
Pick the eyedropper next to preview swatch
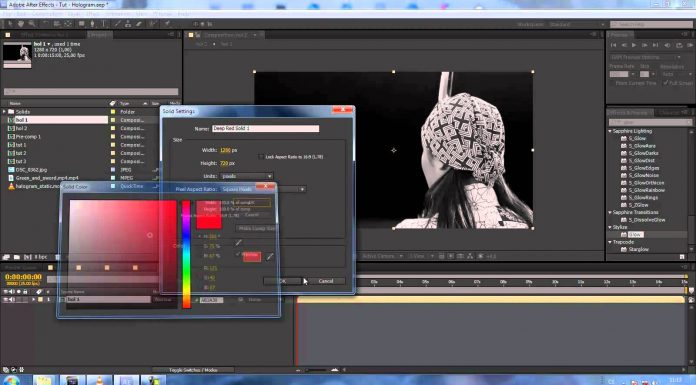coord(269,257)
